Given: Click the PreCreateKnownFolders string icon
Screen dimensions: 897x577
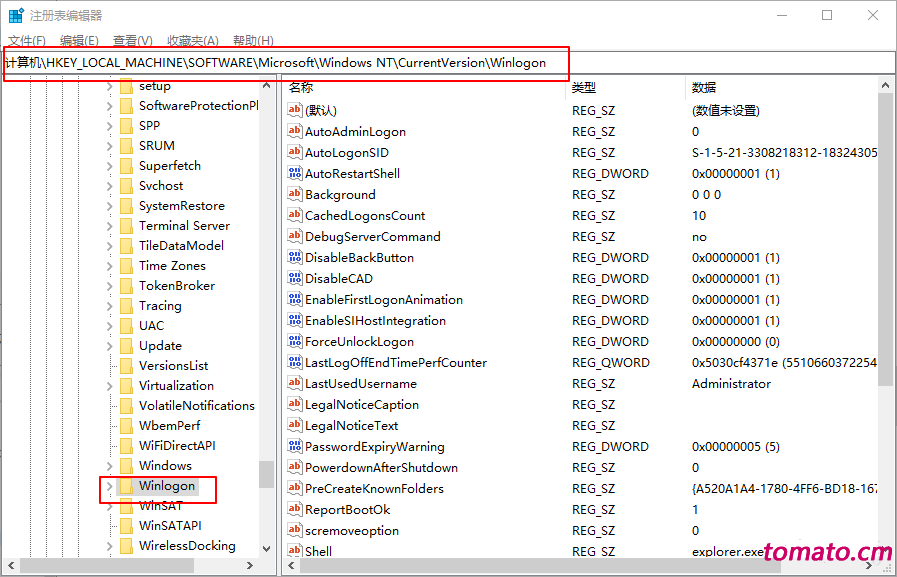Looking at the screenshot, I should (x=295, y=488).
